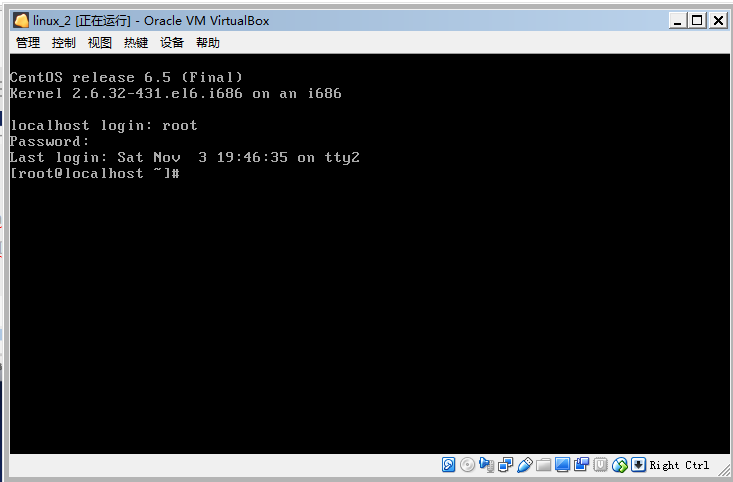
Task: Open the 视图 menu
Action: (x=100, y=43)
